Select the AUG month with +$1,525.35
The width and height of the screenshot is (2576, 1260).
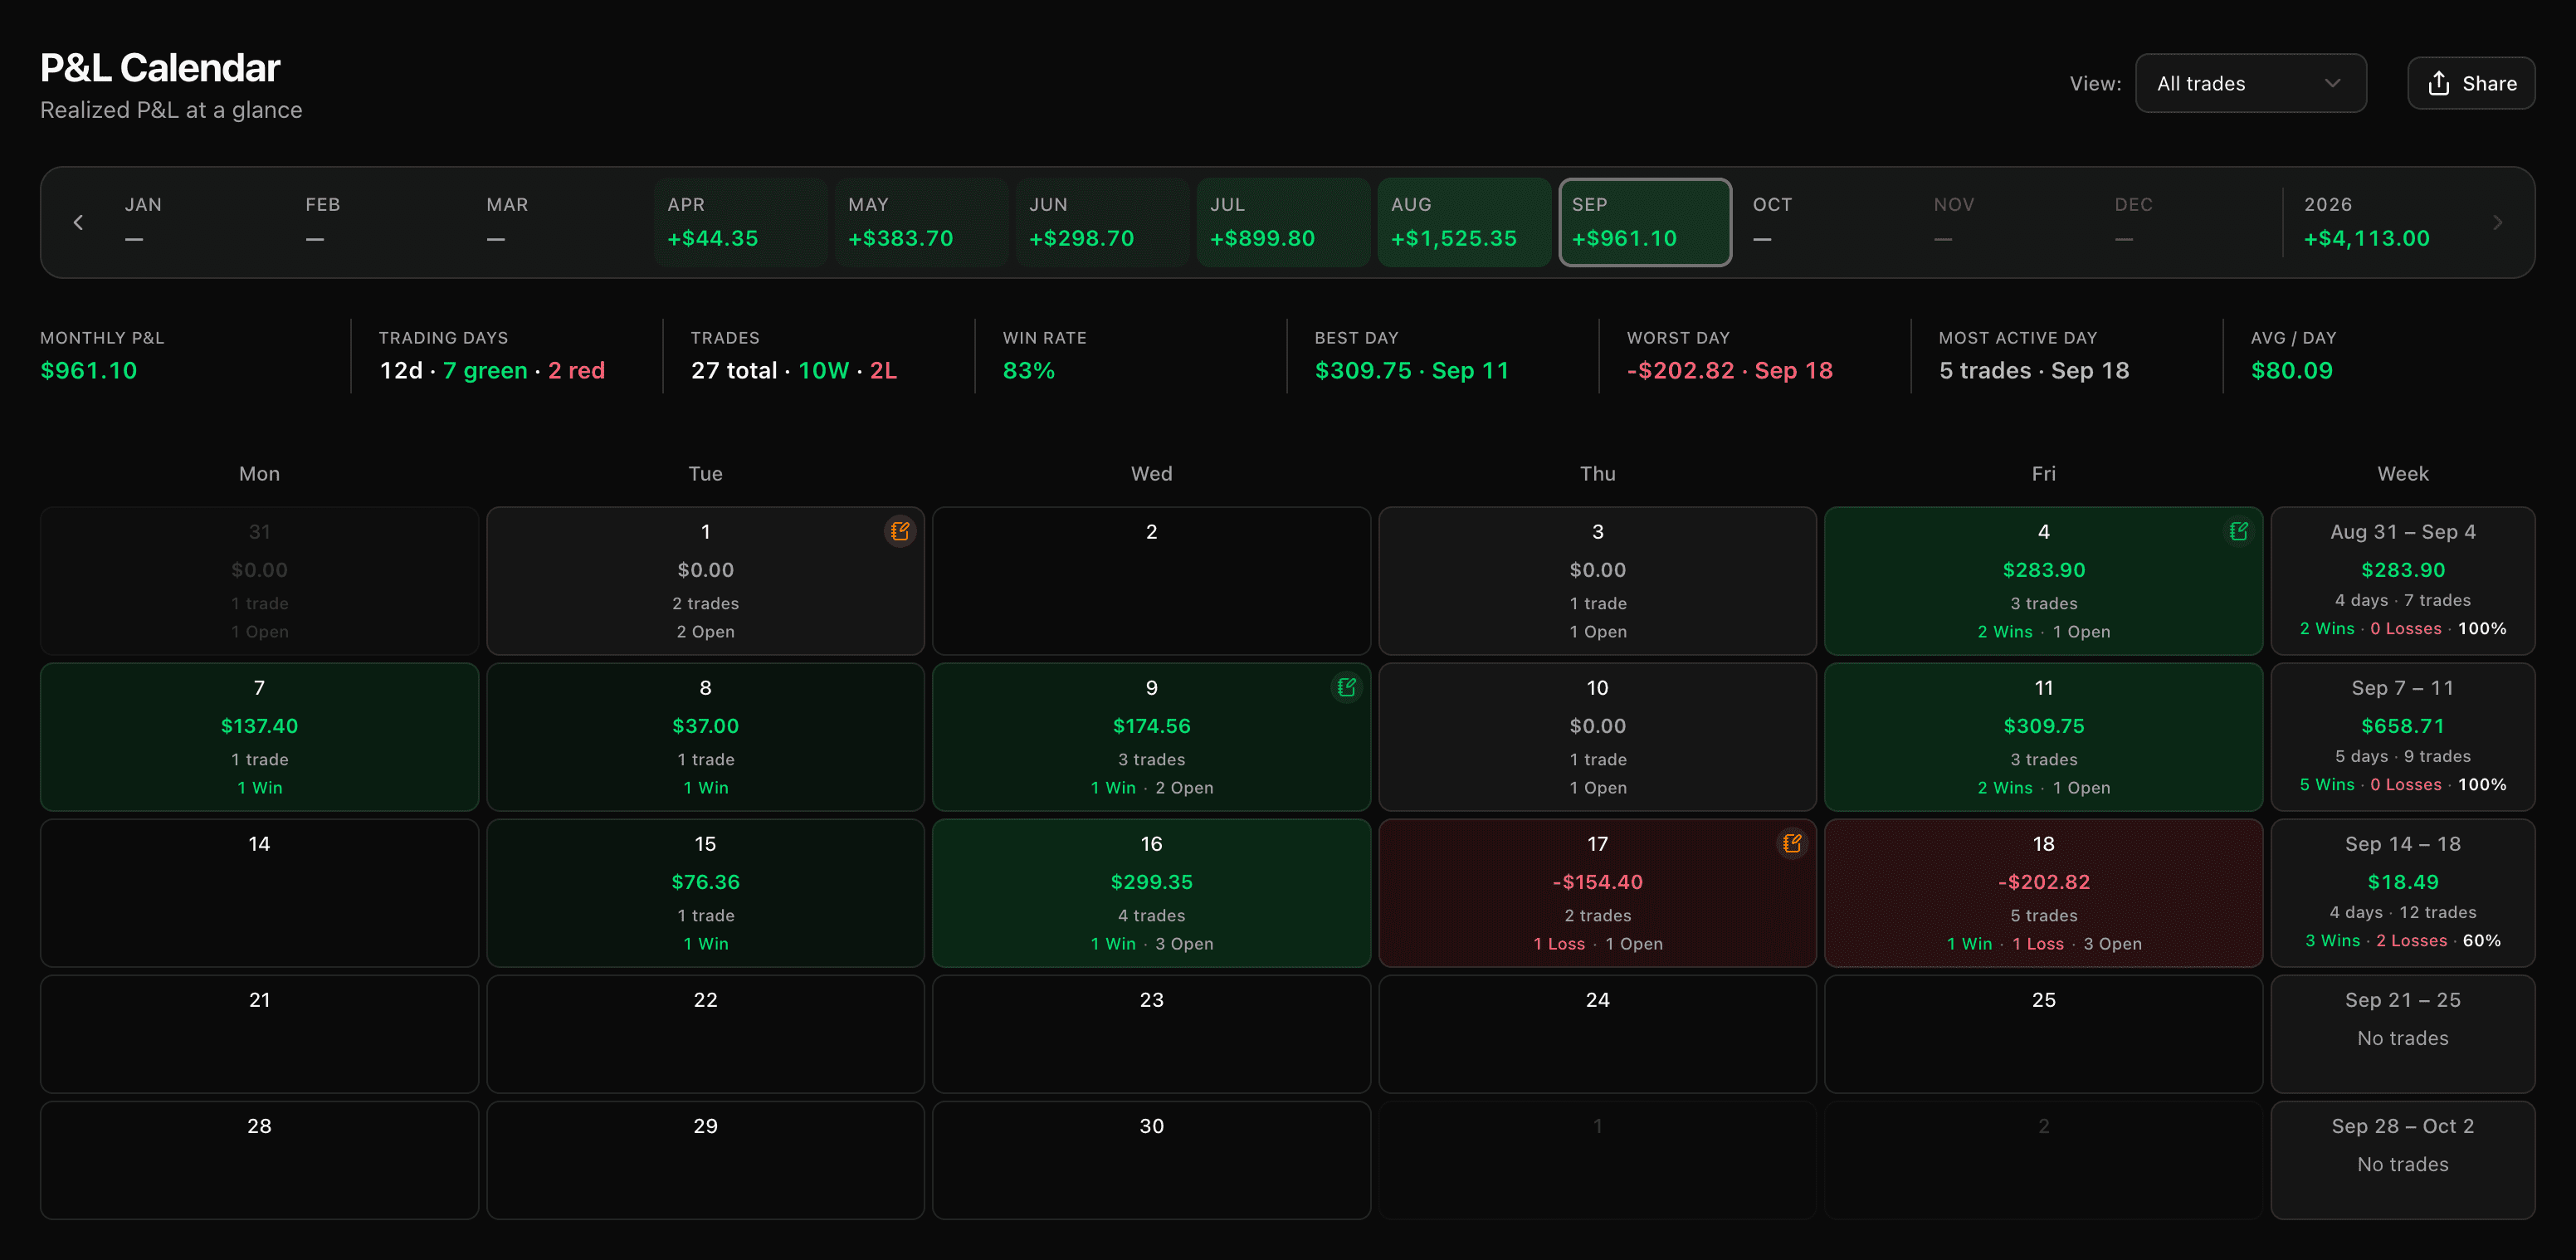pos(1465,222)
